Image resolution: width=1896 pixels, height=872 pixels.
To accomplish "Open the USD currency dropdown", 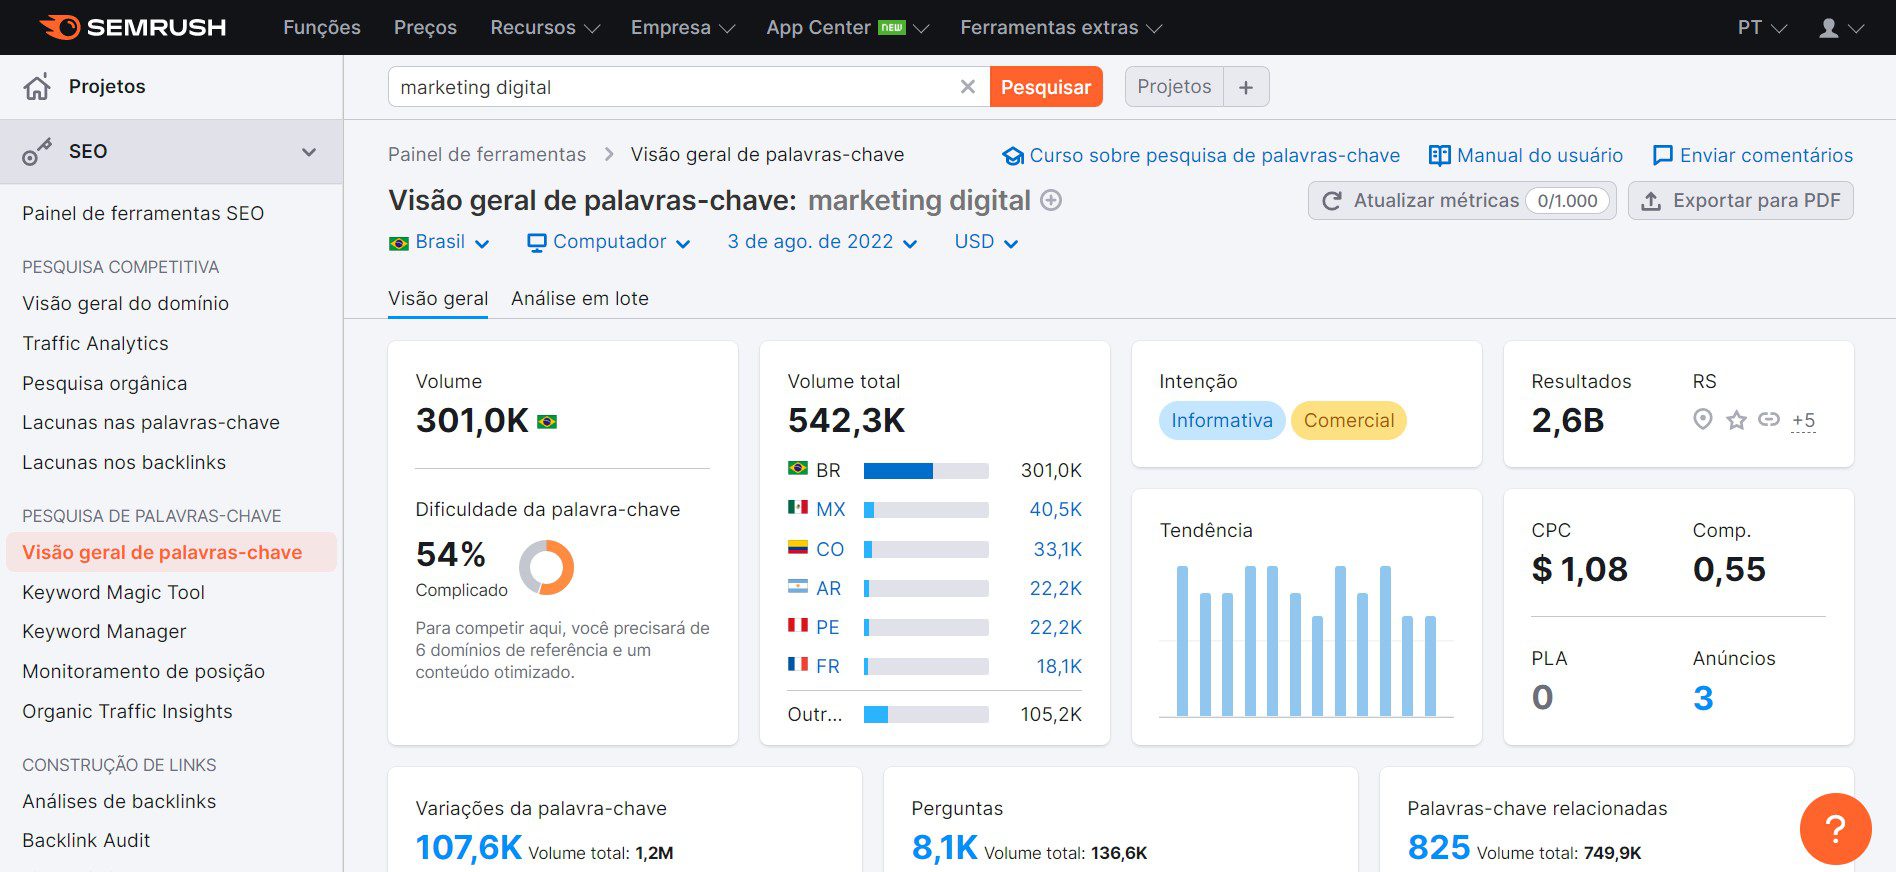I will 986,243.
